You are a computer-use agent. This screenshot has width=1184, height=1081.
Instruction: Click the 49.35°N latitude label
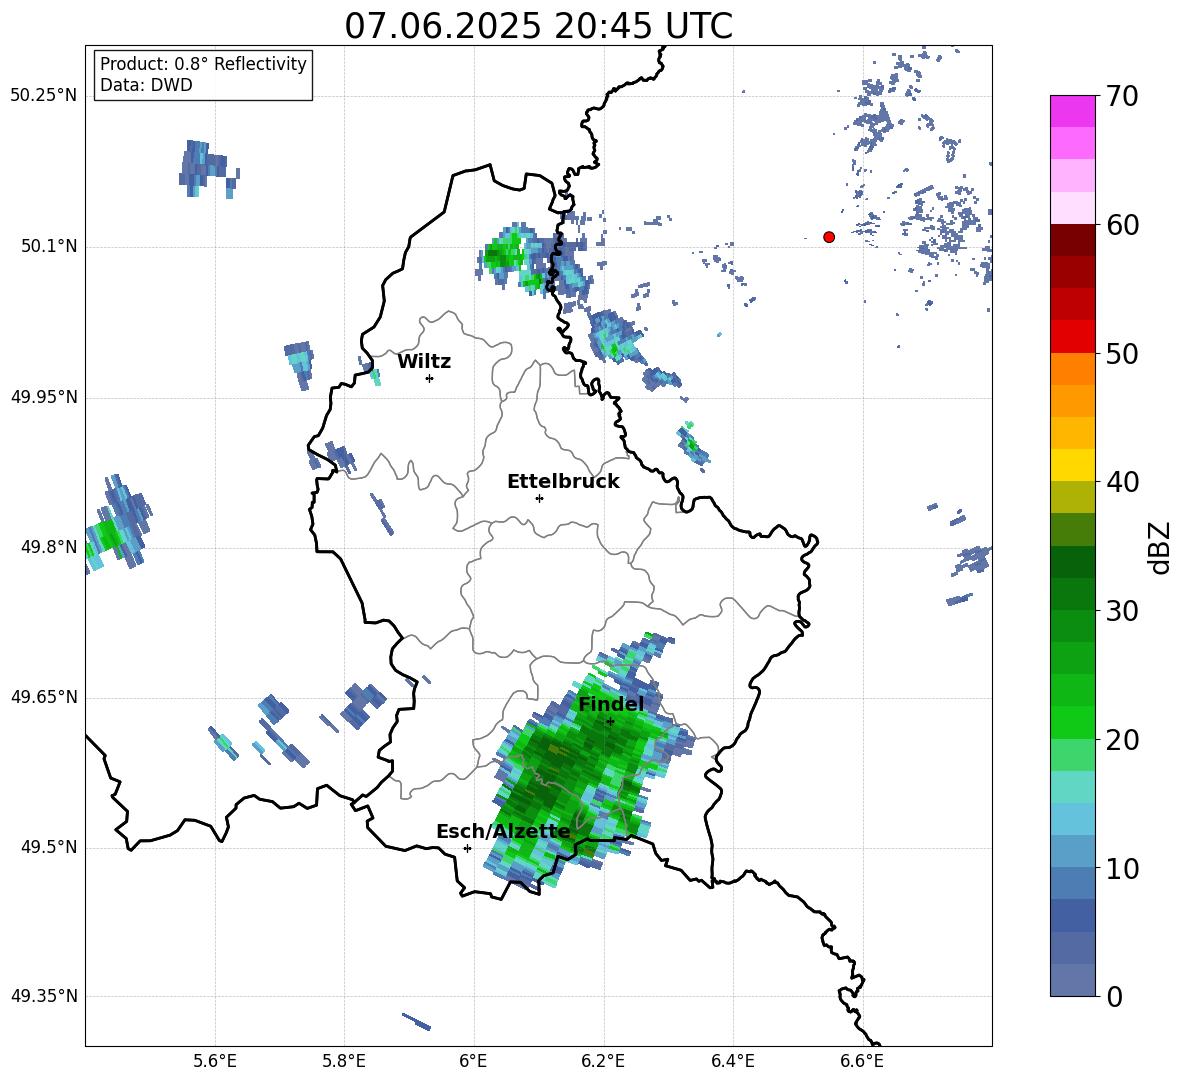pyautogui.click(x=44, y=996)
